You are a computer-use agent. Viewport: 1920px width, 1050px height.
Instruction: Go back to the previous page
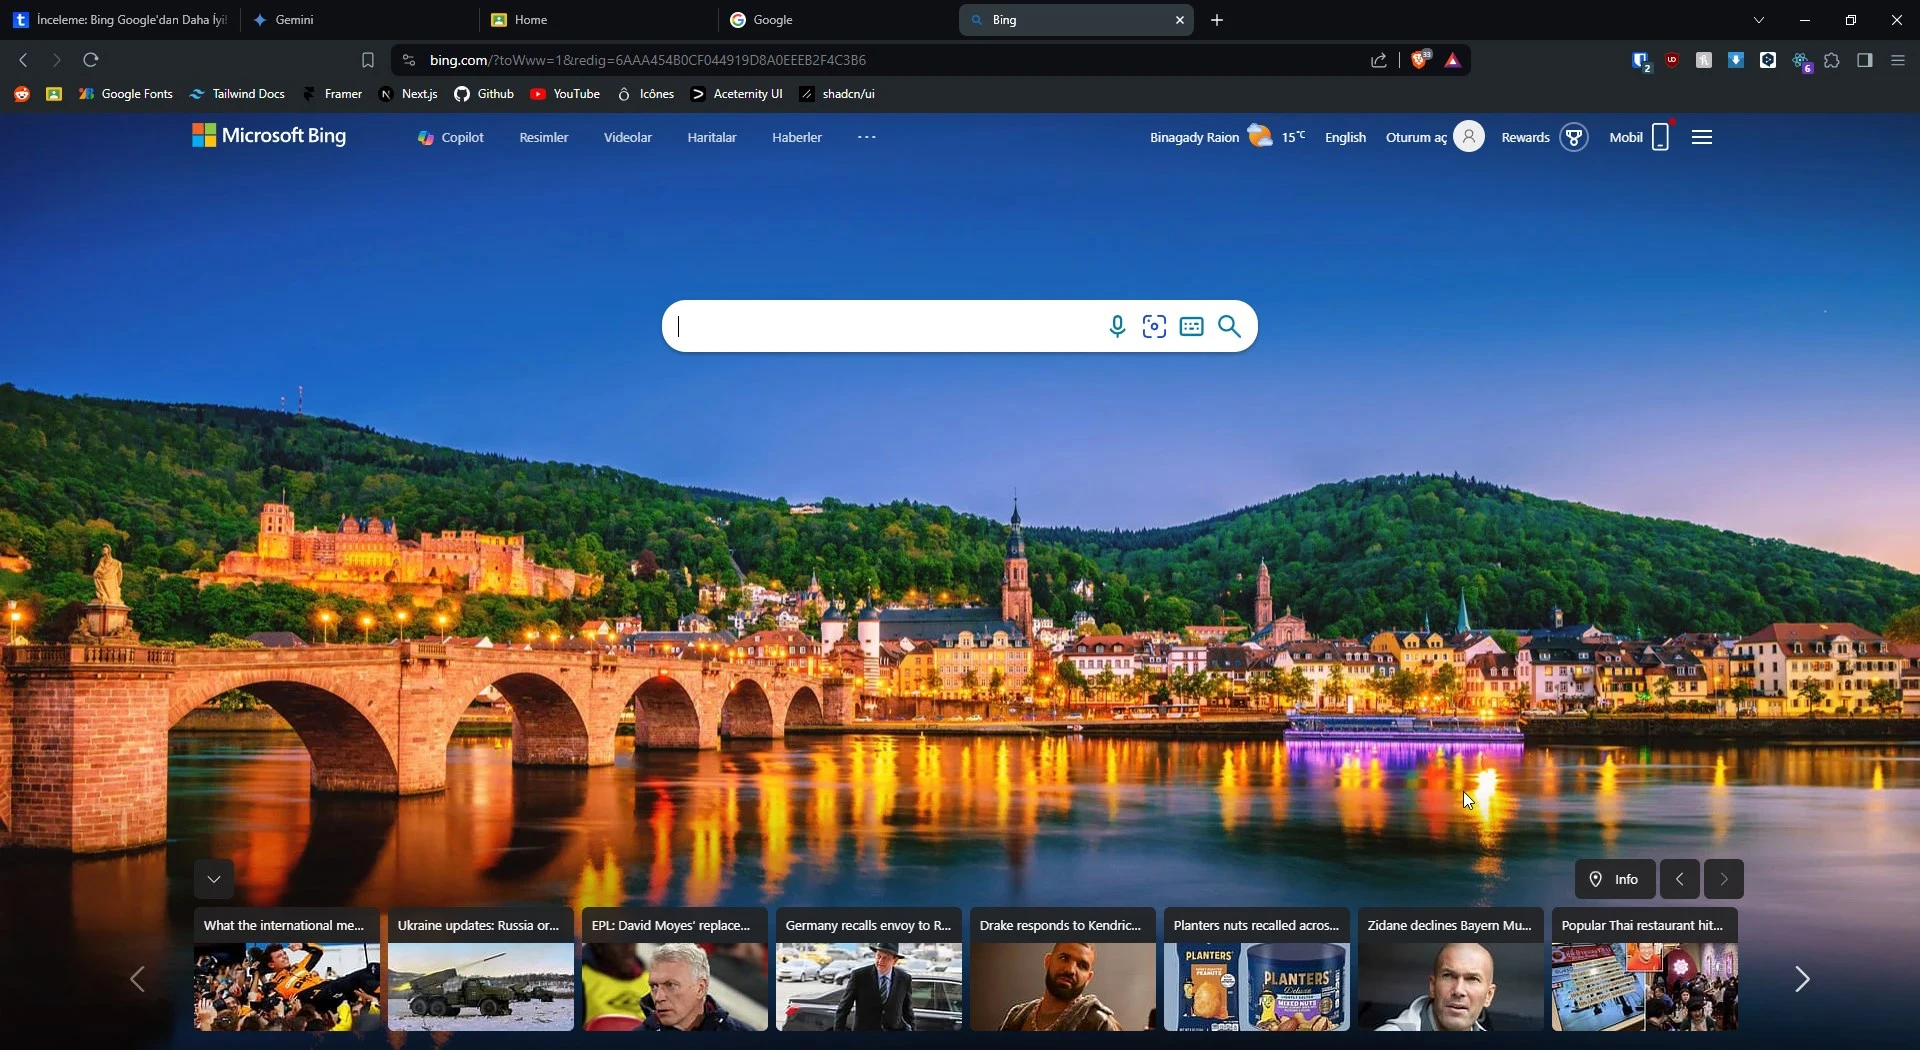[x=23, y=61]
